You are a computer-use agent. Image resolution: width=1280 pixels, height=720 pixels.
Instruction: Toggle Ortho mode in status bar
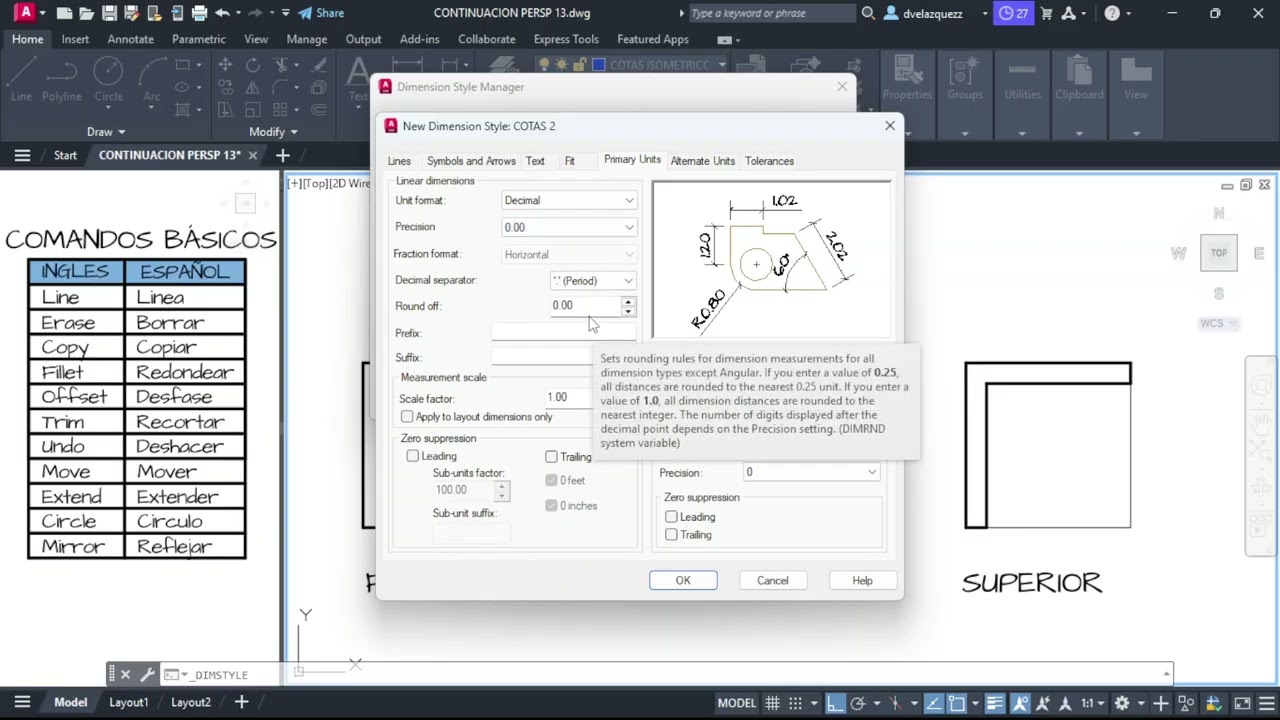(x=835, y=703)
